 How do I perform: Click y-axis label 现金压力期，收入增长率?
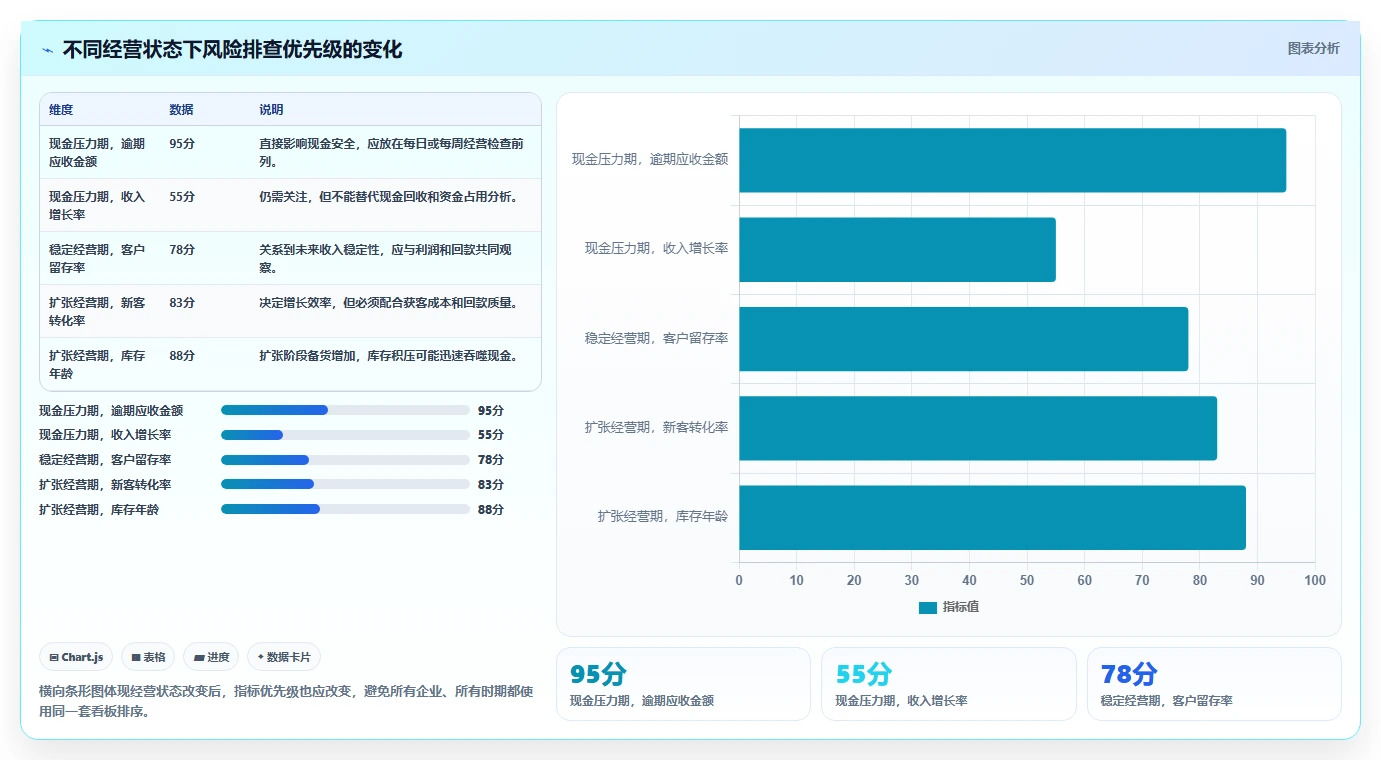tap(656, 248)
